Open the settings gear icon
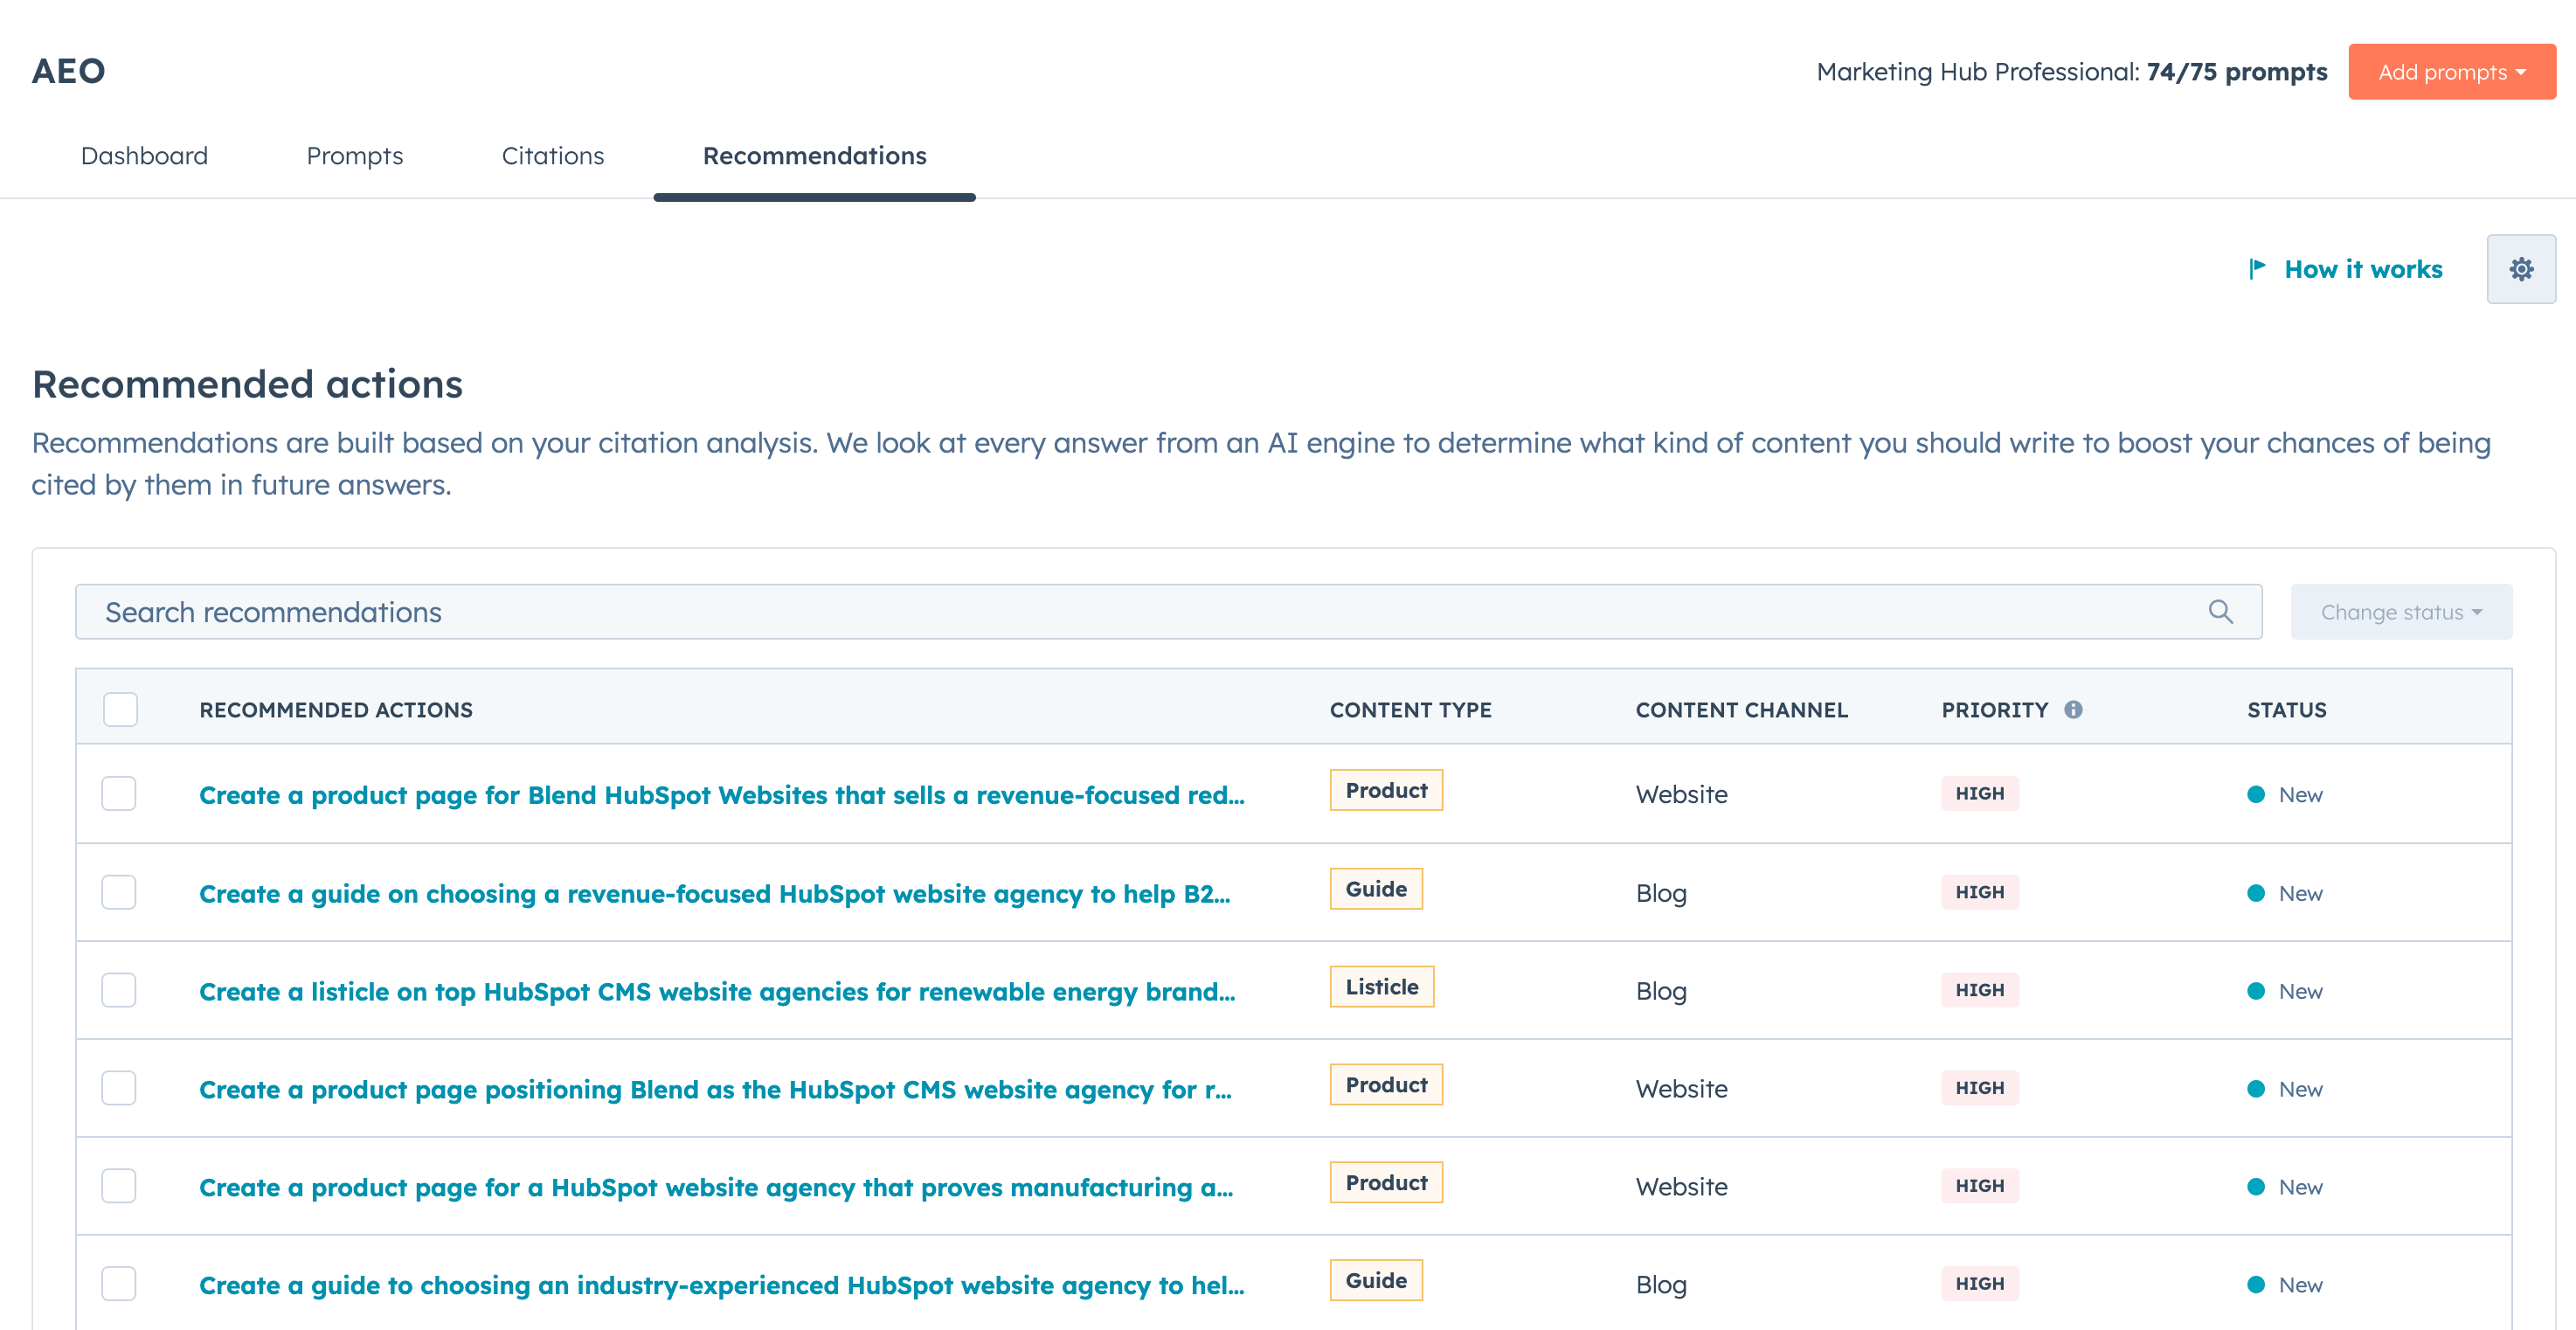The image size is (2576, 1330). point(2521,269)
